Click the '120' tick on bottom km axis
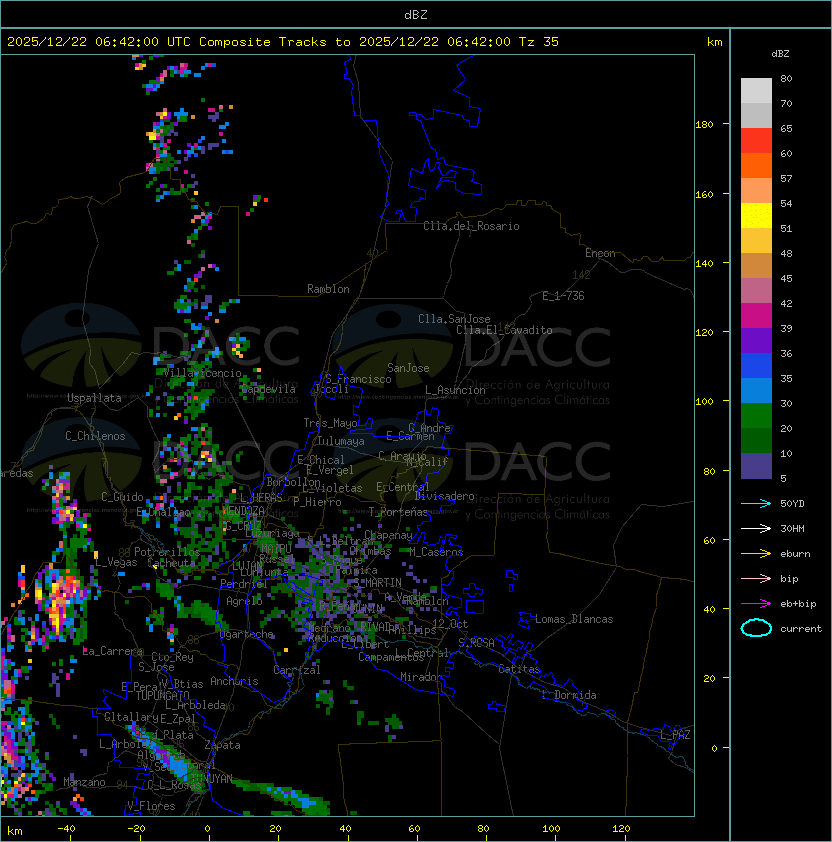Image resolution: width=832 pixels, height=842 pixels. (x=621, y=829)
